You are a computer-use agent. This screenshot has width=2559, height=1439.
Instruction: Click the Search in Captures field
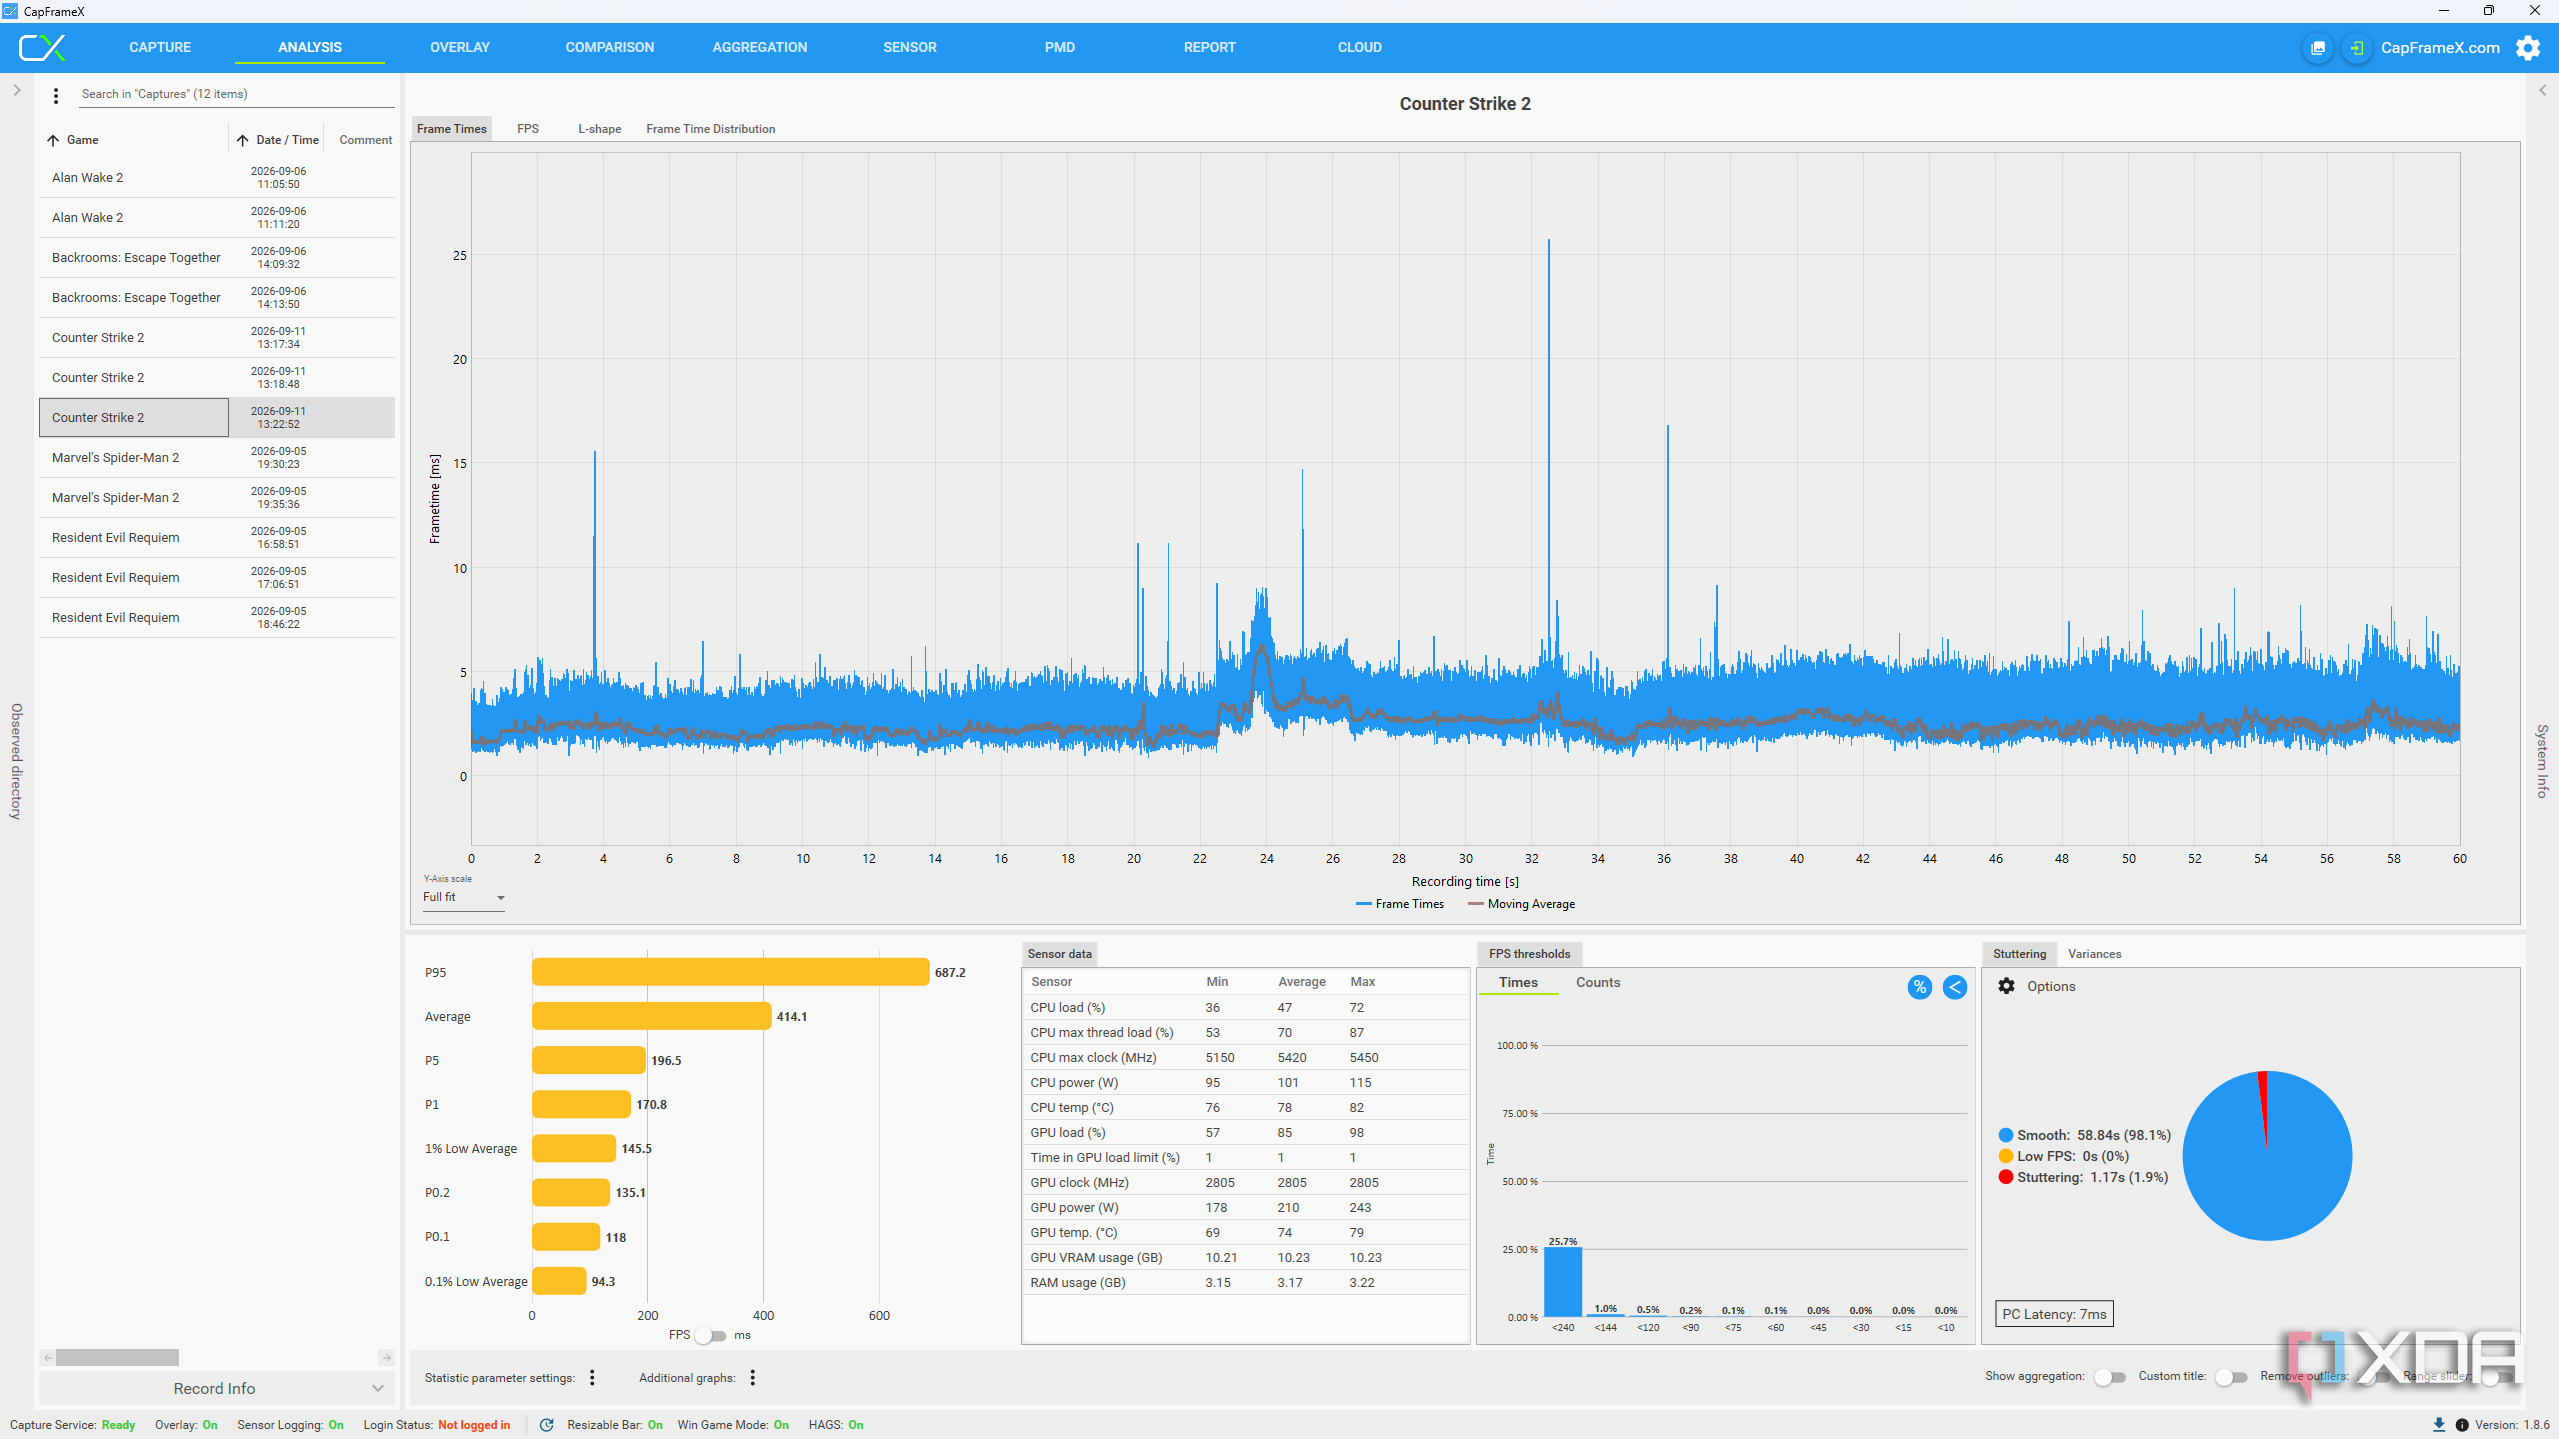pos(236,94)
